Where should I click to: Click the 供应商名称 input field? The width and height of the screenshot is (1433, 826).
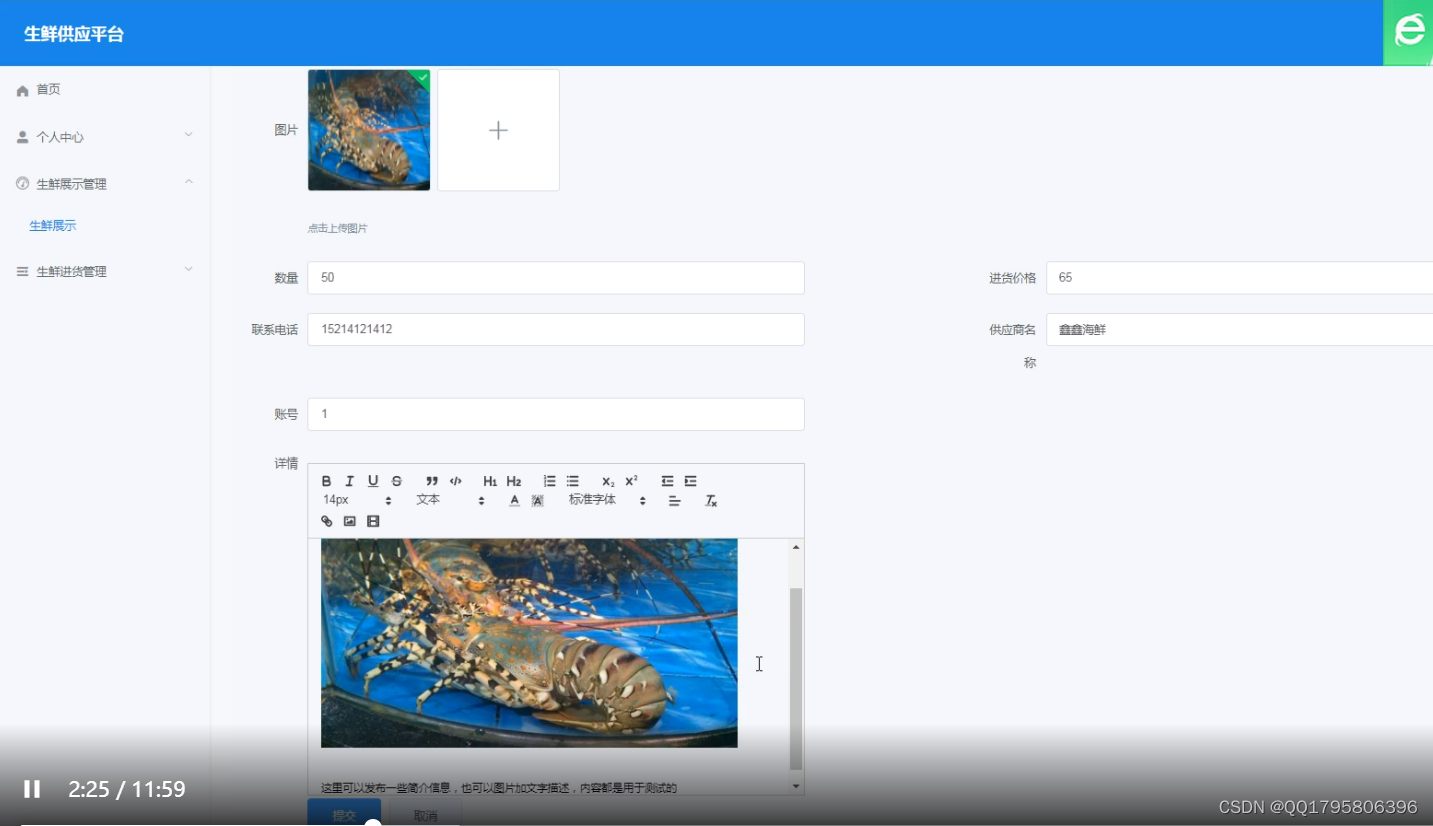(1239, 329)
